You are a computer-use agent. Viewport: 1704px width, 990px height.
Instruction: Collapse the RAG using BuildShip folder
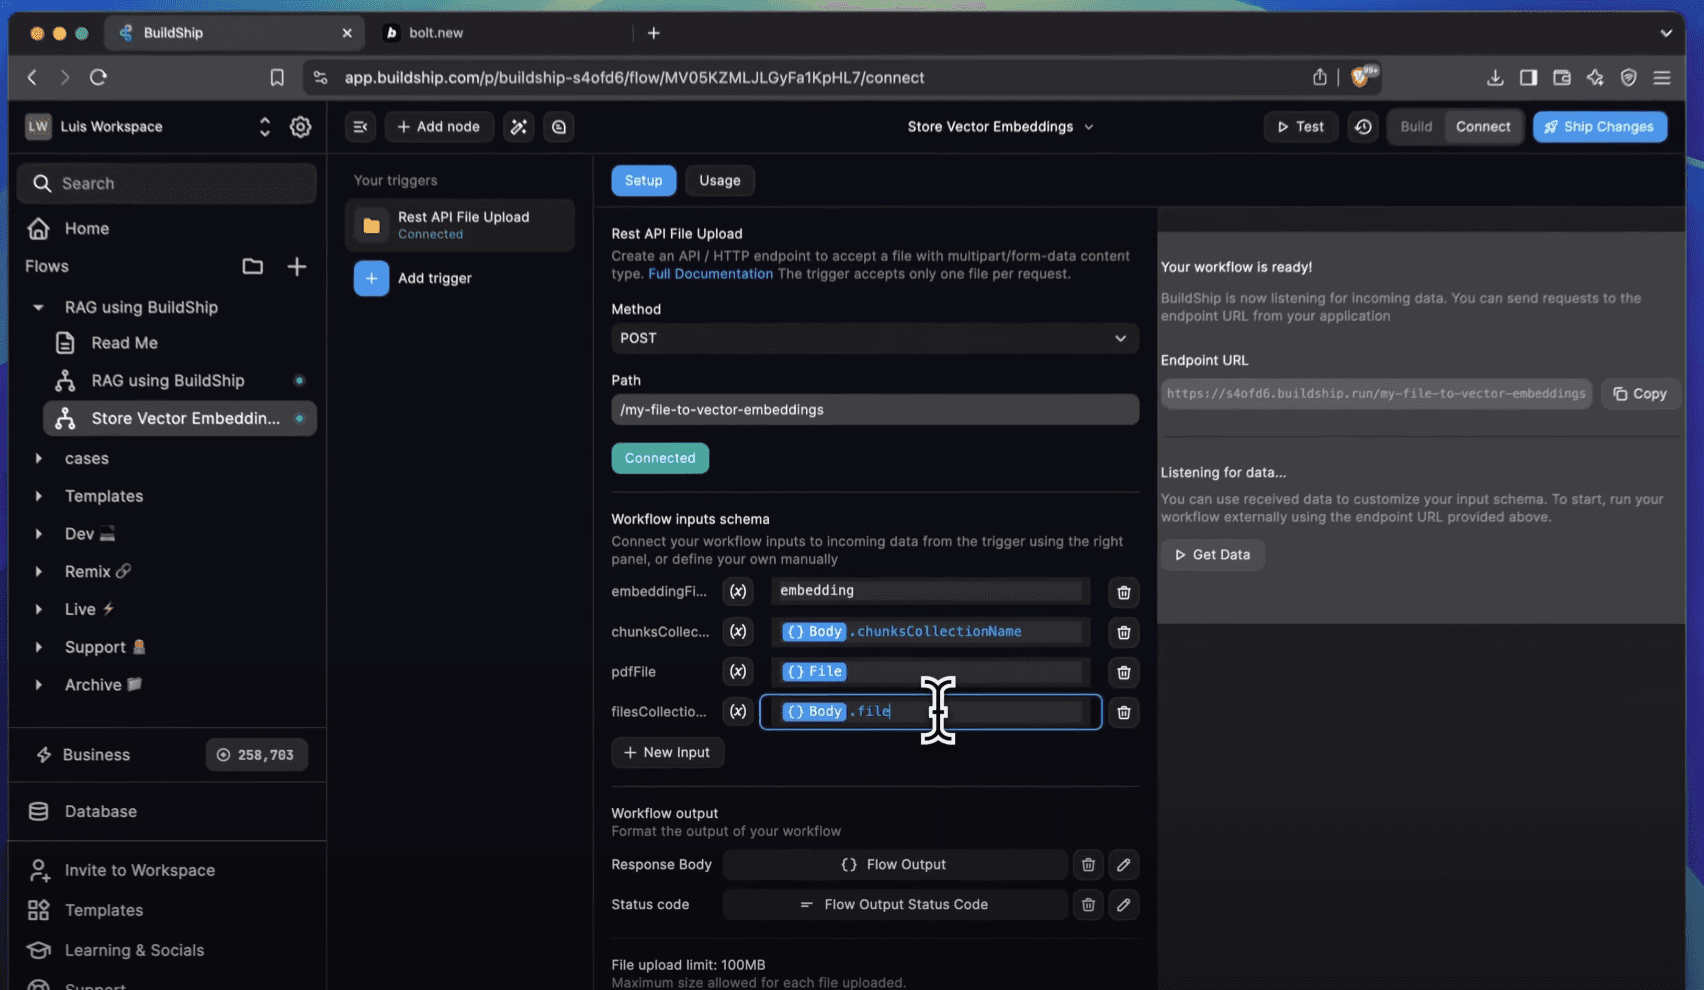tap(38, 307)
